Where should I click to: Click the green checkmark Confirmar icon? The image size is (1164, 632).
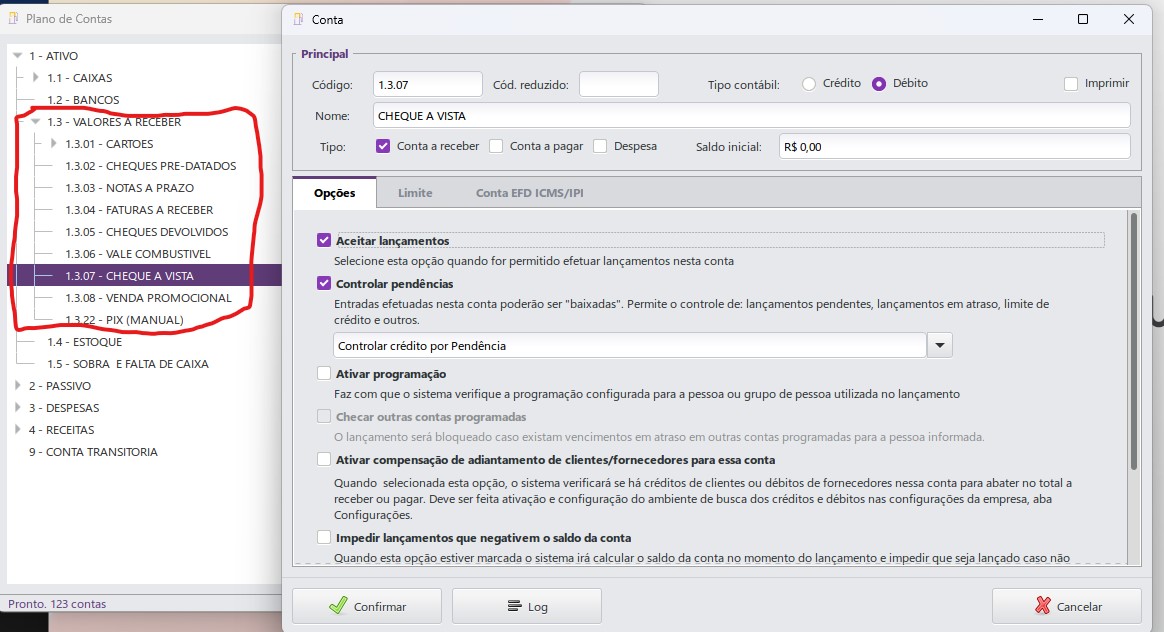338,606
